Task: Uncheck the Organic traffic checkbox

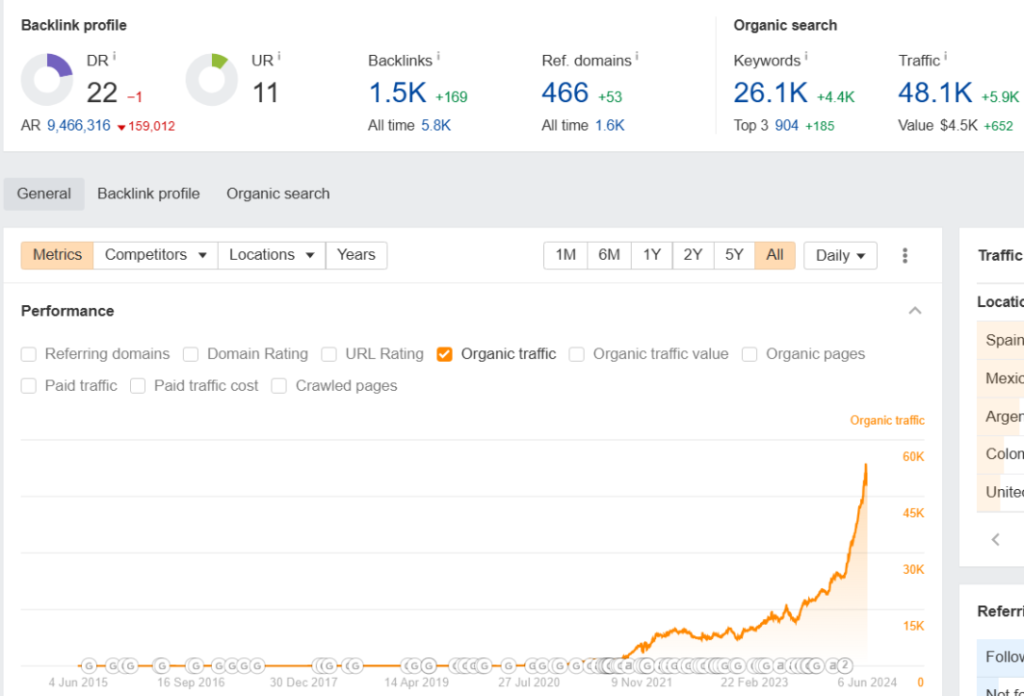Action: coord(445,354)
